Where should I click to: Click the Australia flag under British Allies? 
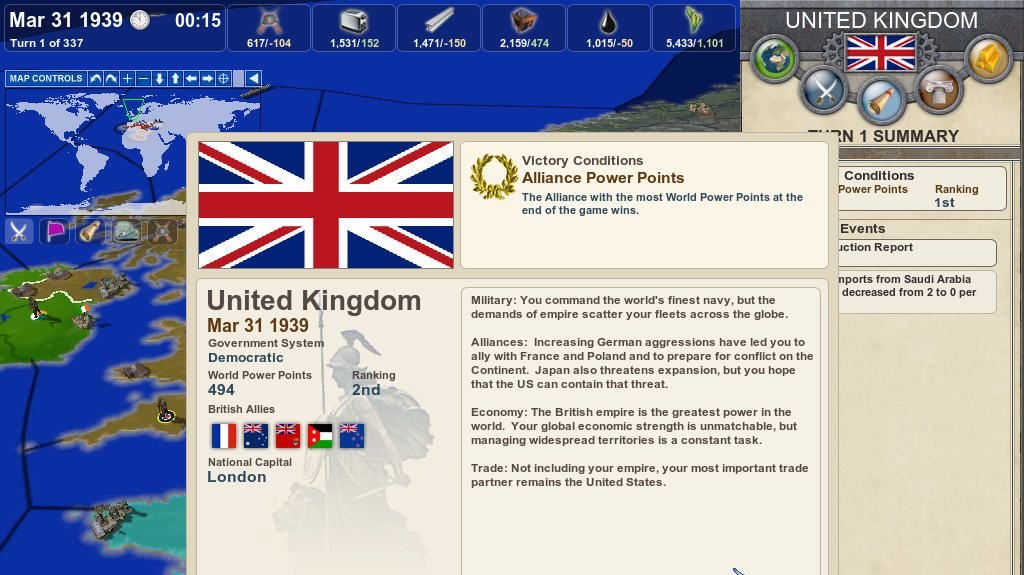255,436
